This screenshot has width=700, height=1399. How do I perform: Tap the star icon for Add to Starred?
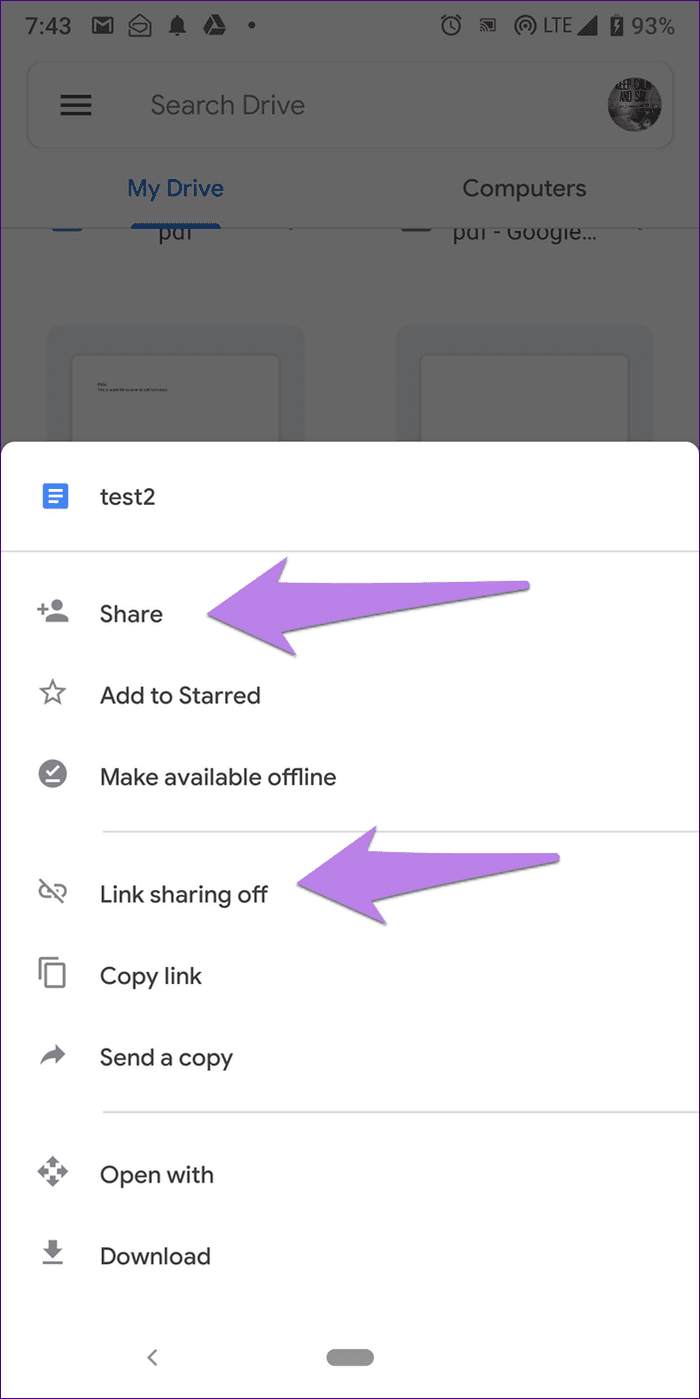[x=52, y=693]
